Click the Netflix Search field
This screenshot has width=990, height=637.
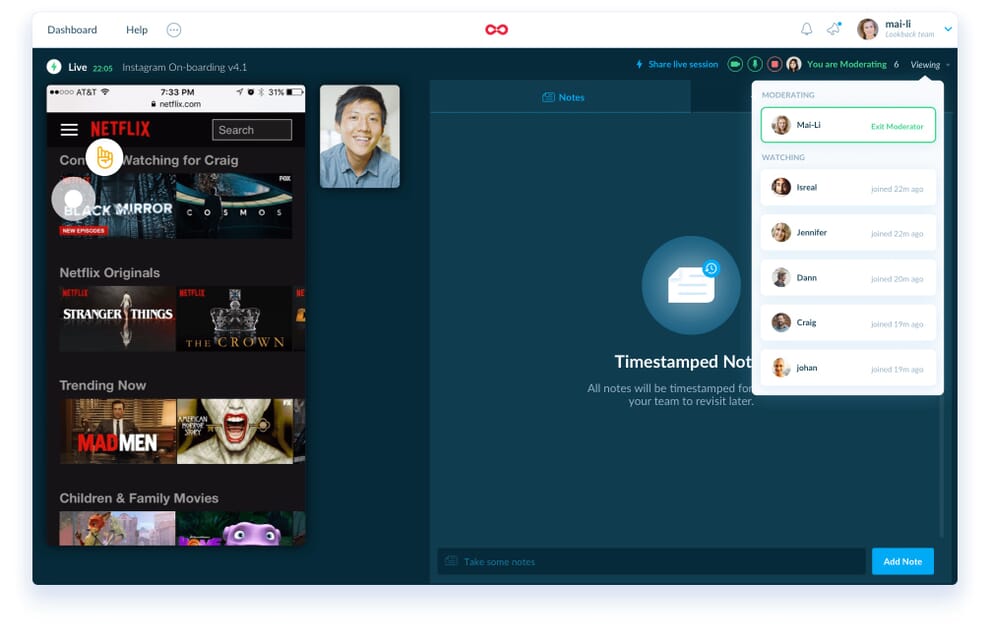(x=252, y=129)
